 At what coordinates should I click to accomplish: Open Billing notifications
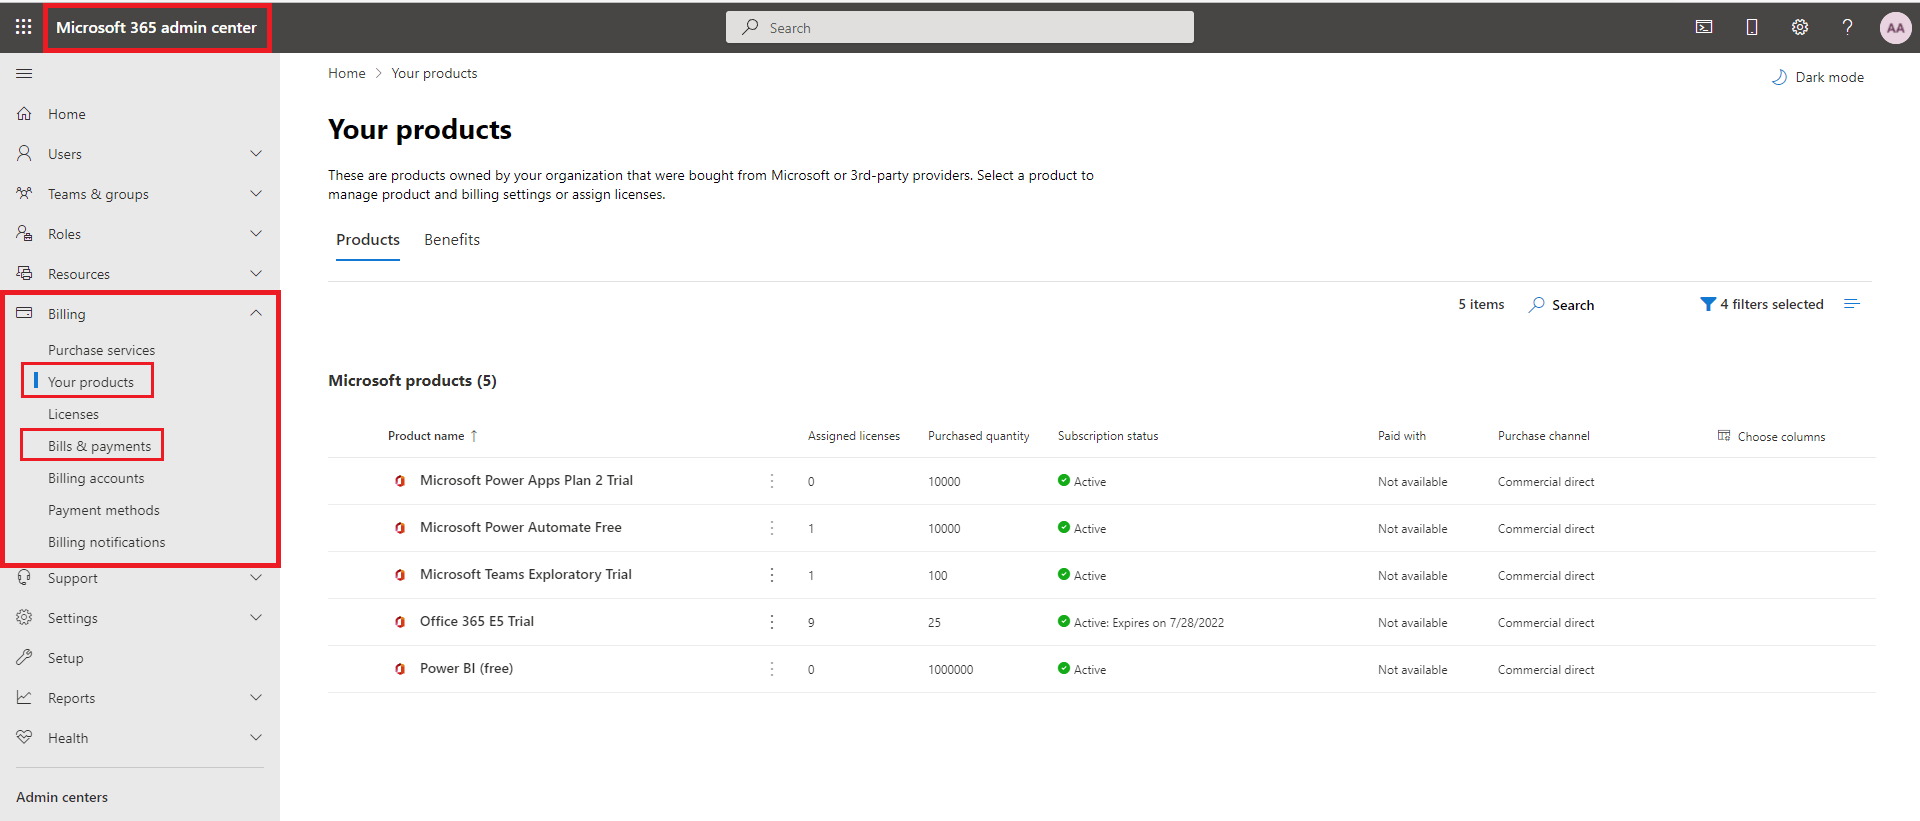[x=107, y=542]
